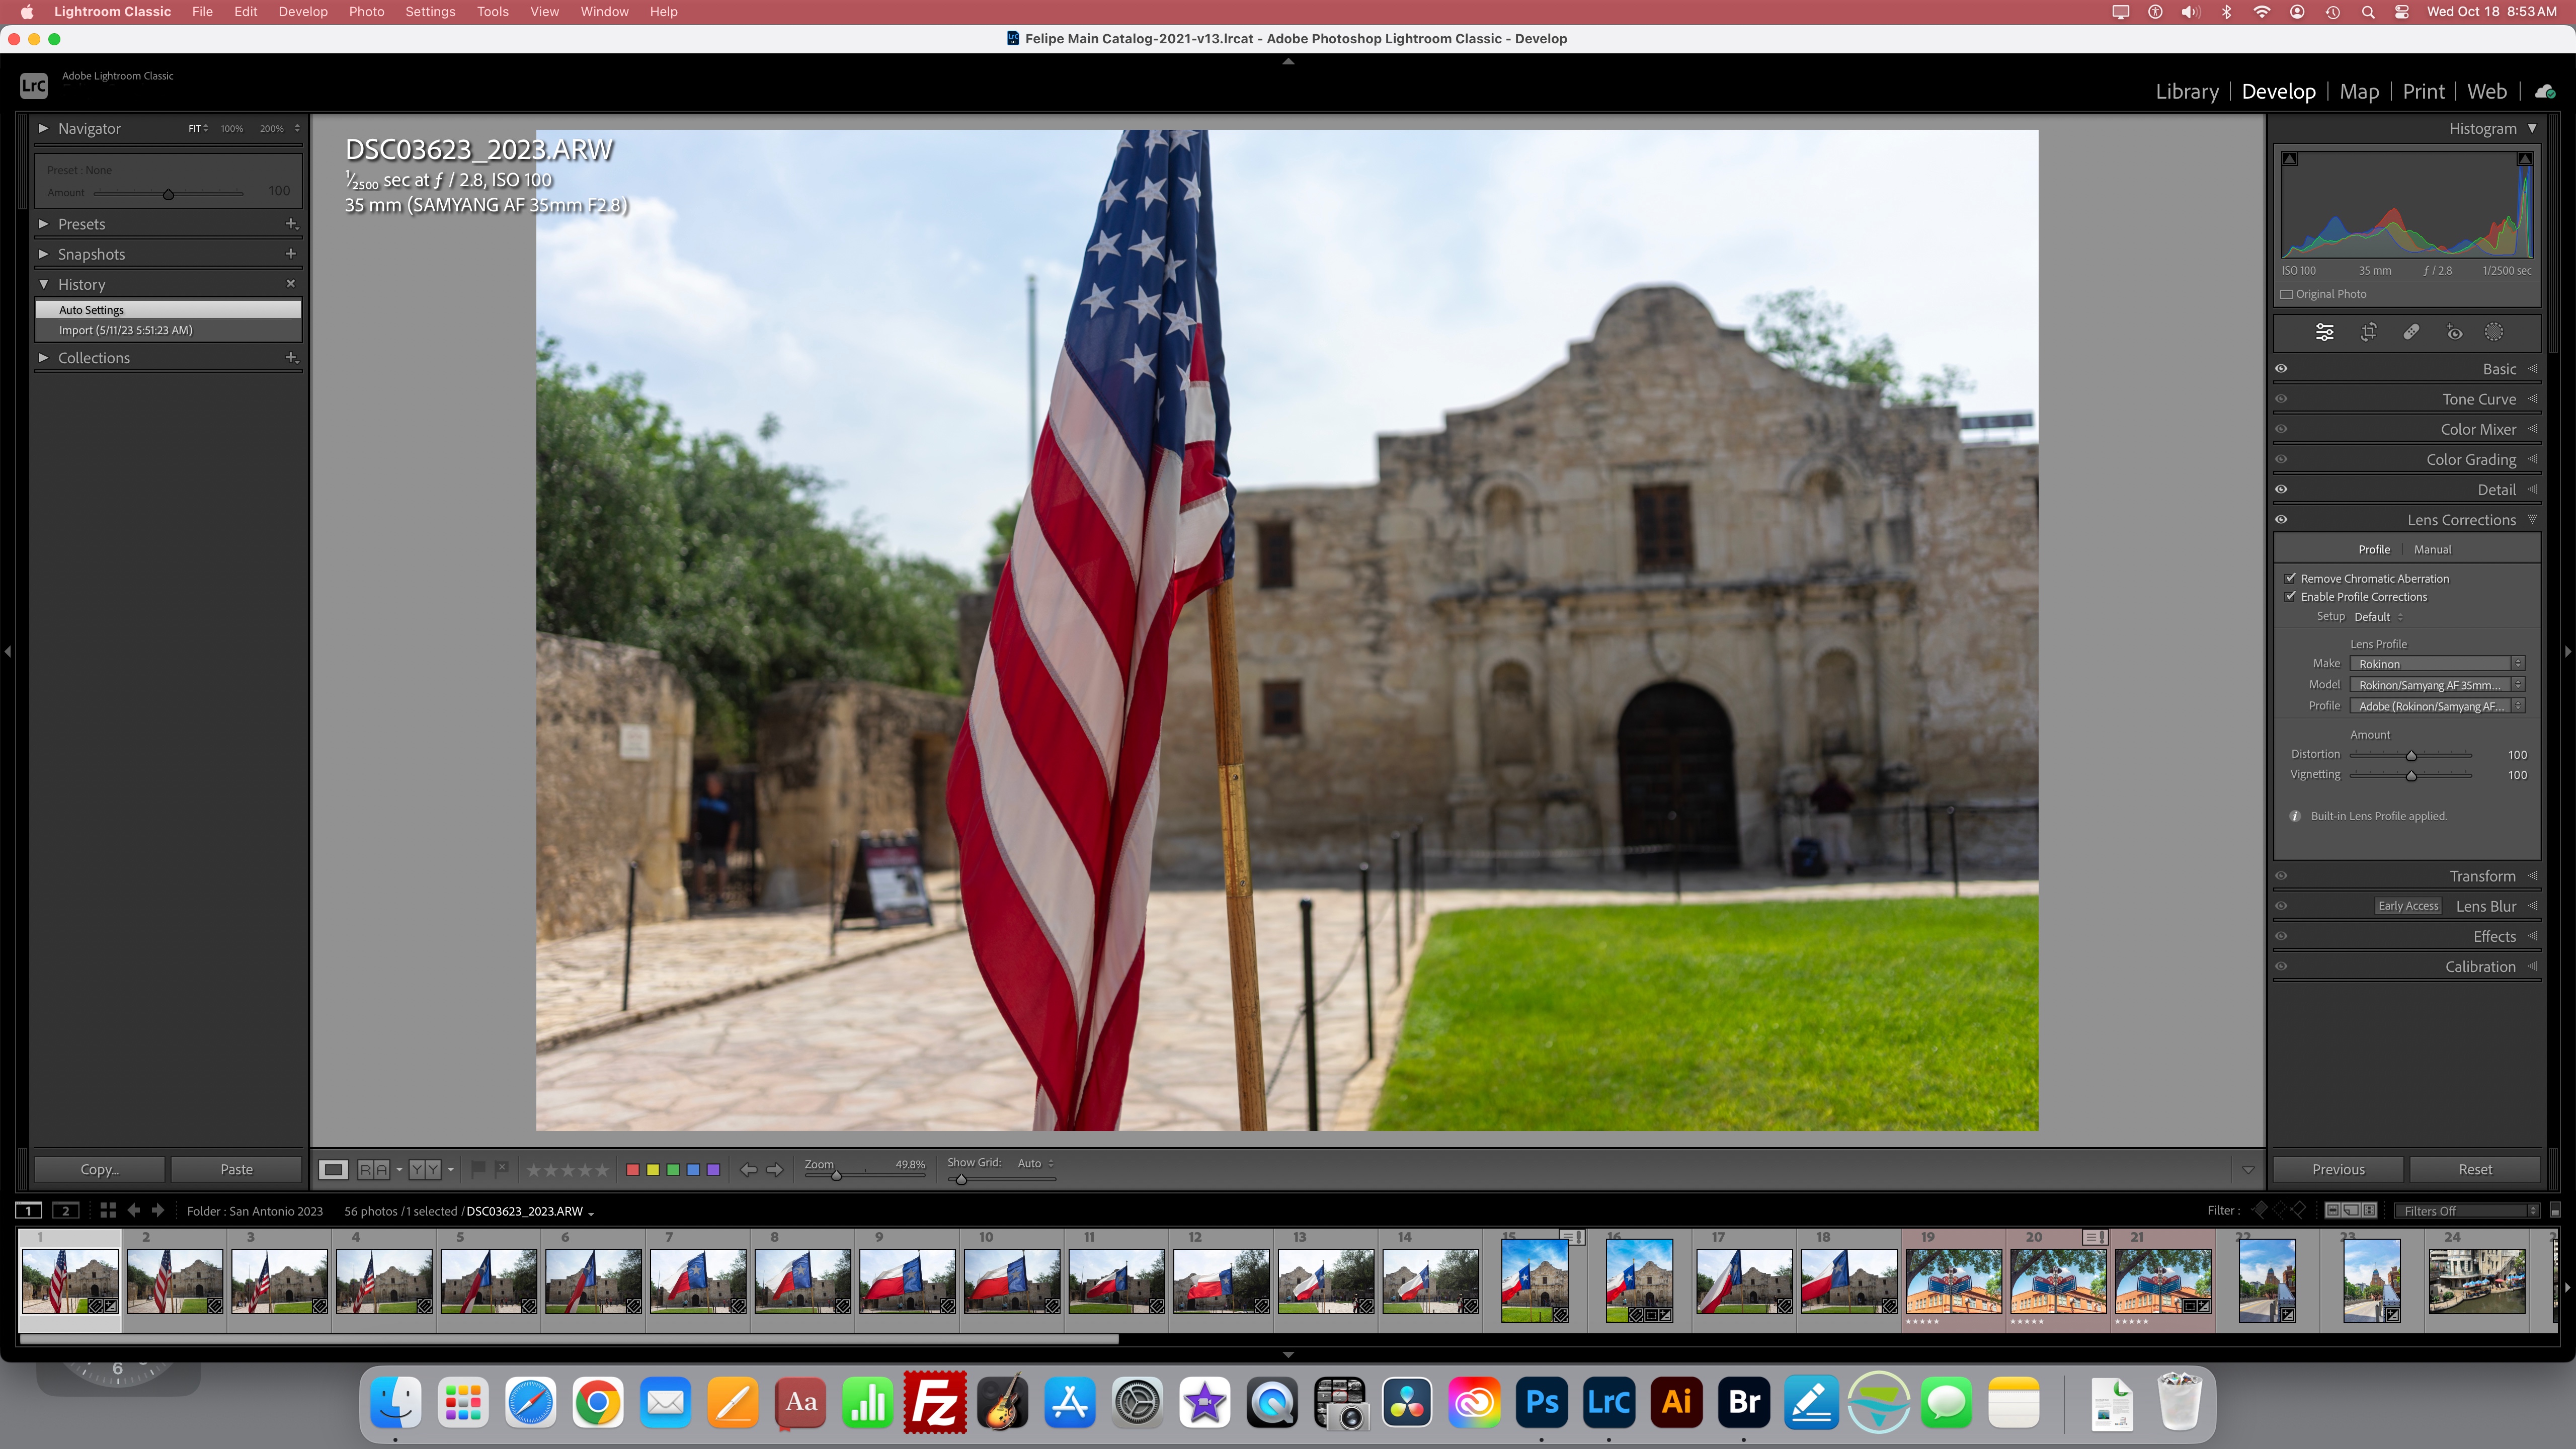Screen dimensions: 2576x1449
Task: Open Photoshop from the Dock
Action: [x=1541, y=1403]
